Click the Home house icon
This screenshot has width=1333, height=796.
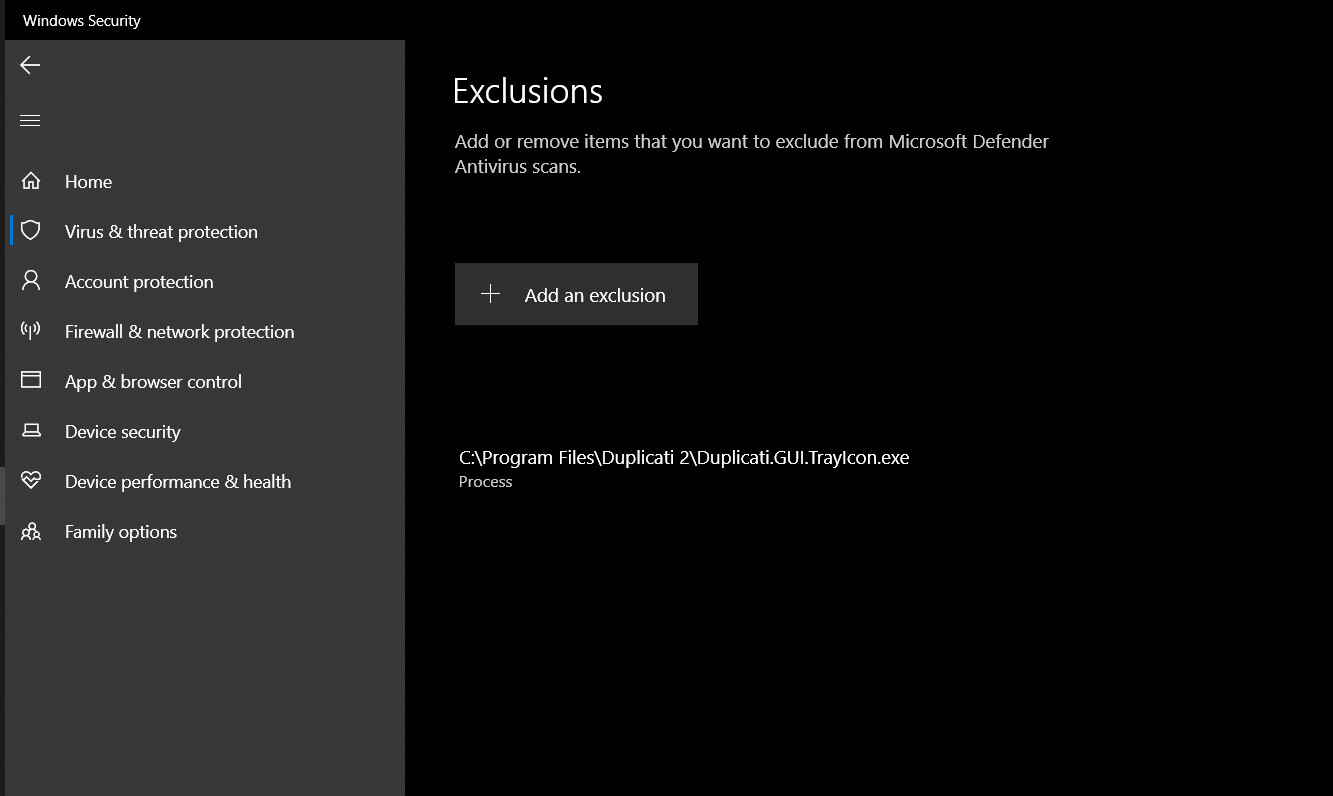pyautogui.click(x=31, y=181)
